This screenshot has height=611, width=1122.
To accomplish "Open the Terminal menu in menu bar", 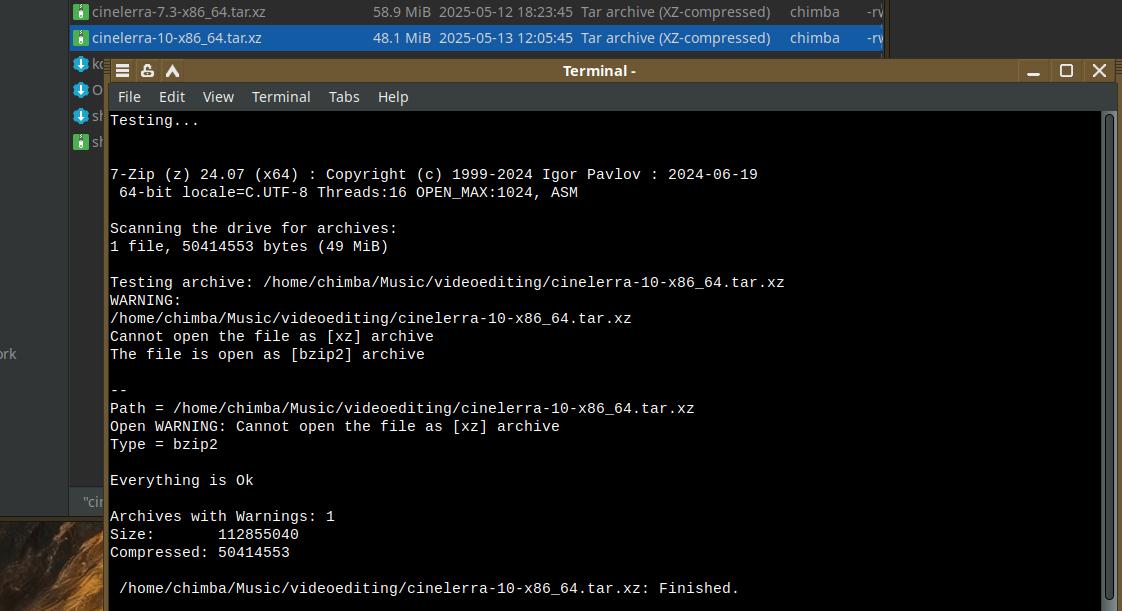I will pos(280,97).
